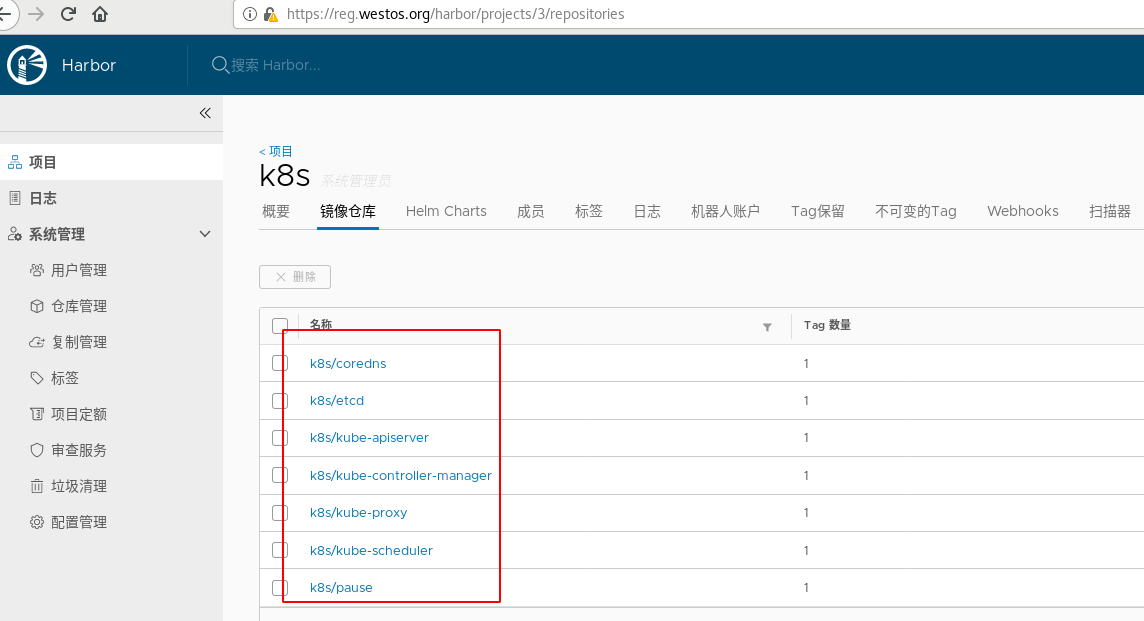This screenshot has width=1144, height=621.
Task: Check the k8s/coredns row checkbox
Action: click(279, 363)
